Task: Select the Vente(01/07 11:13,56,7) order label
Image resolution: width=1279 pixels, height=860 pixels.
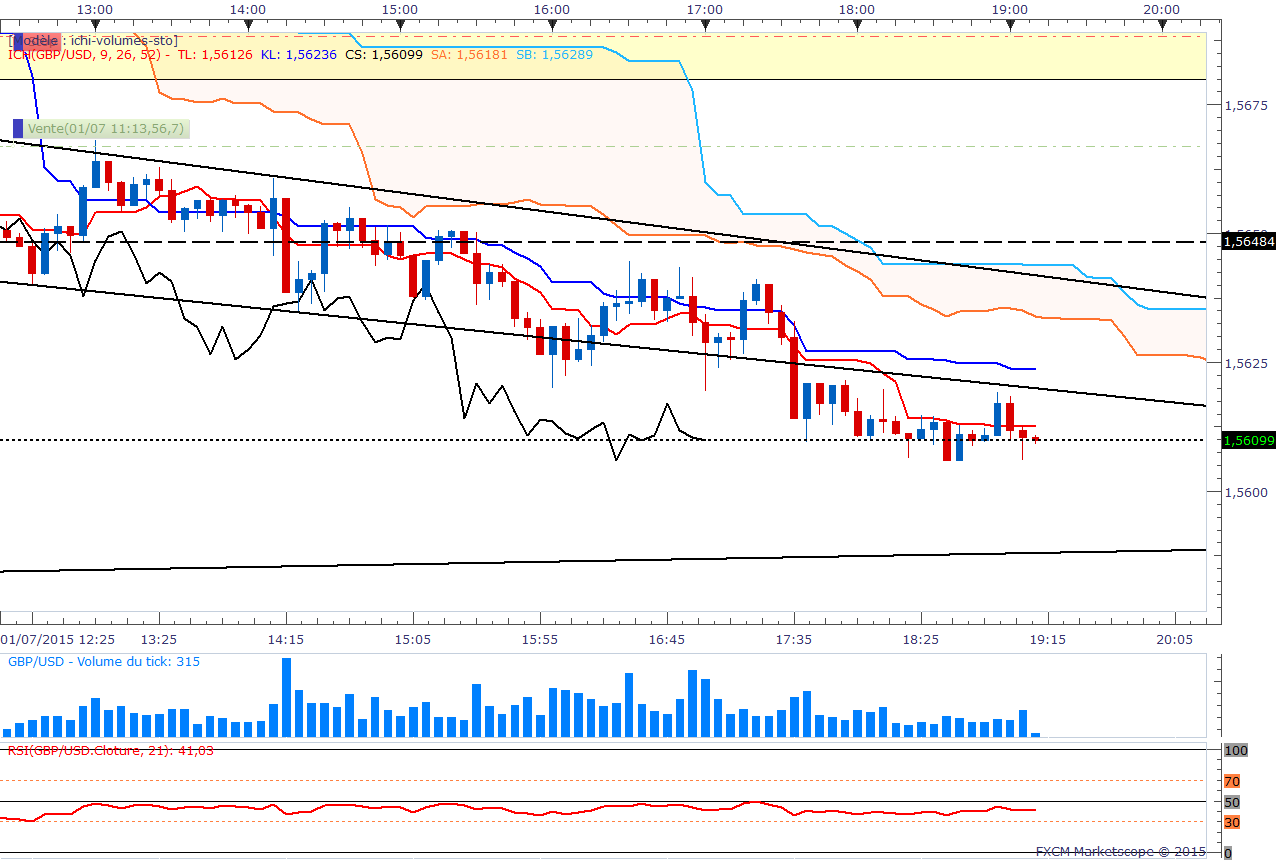Action: 105,128
